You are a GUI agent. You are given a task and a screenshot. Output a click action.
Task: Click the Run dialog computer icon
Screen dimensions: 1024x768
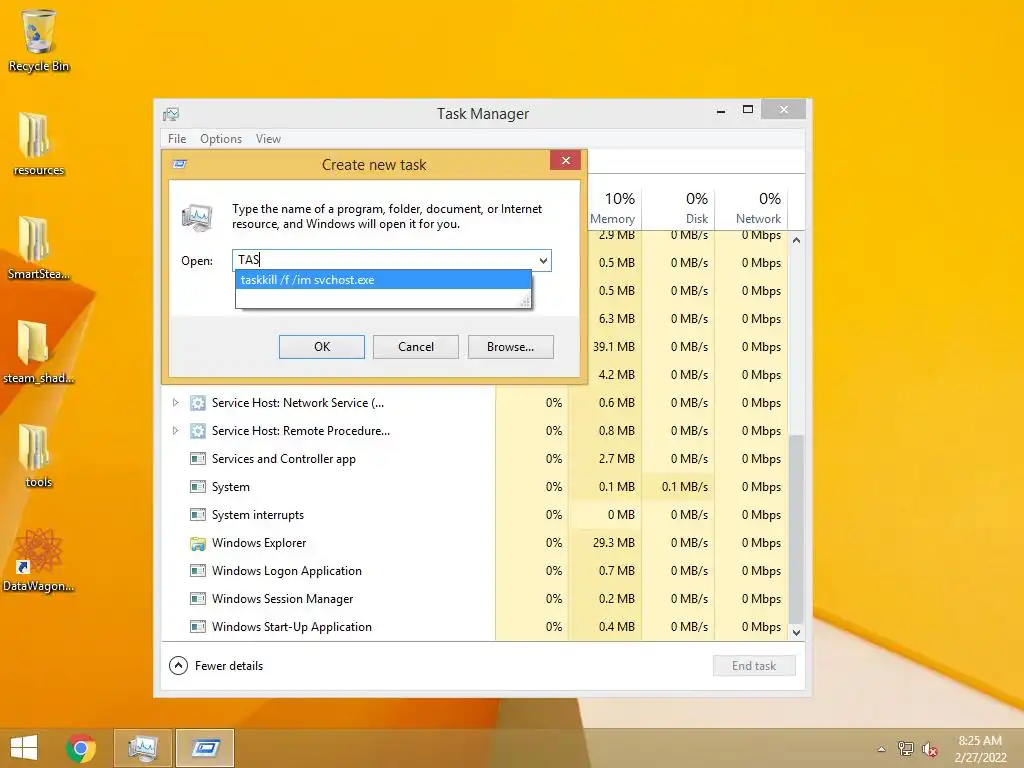pyautogui.click(x=197, y=218)
